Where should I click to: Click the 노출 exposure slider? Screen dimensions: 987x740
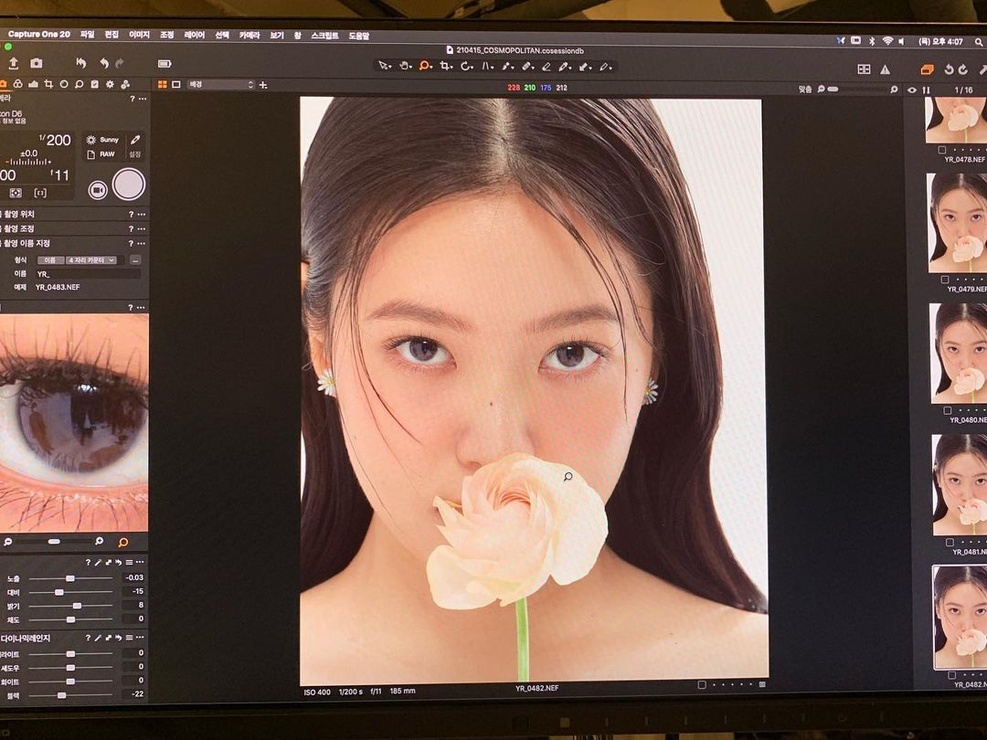point(70,578)
